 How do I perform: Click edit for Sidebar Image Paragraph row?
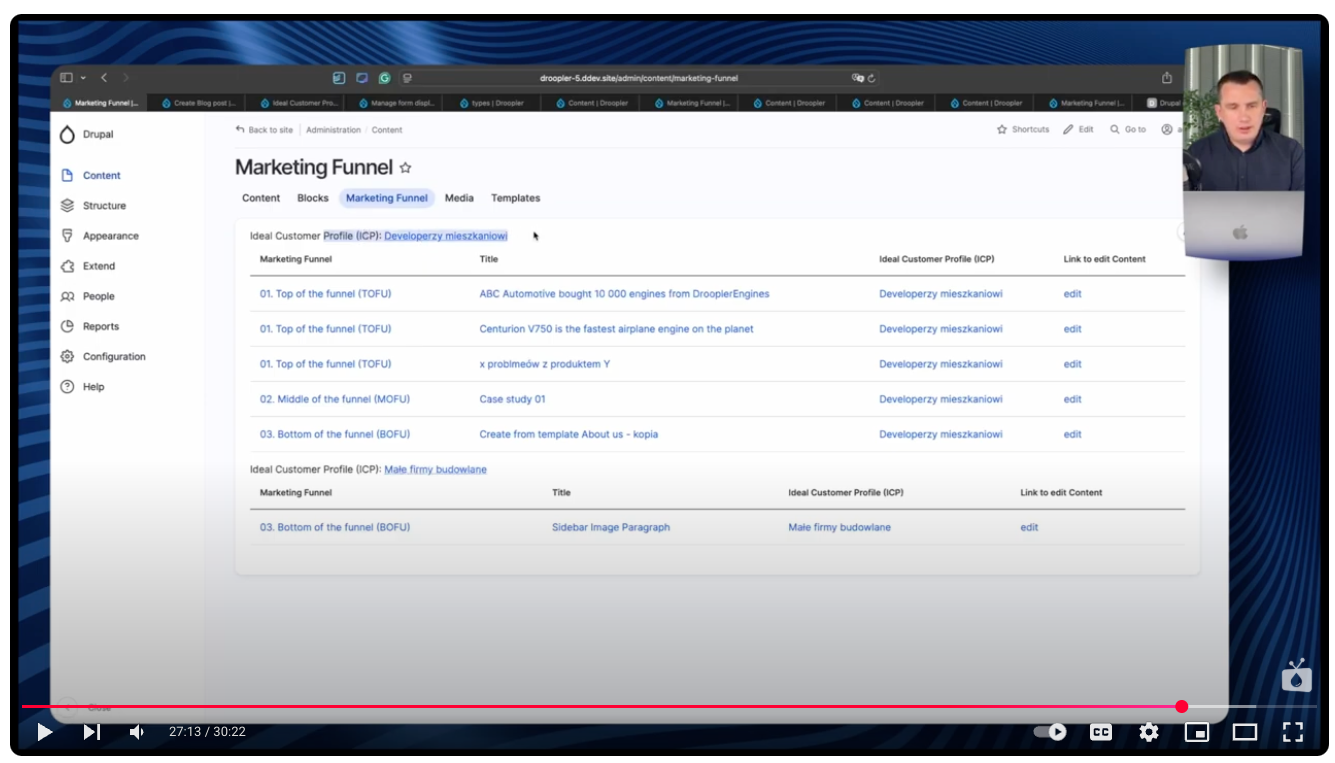[x=1029, y=527]
